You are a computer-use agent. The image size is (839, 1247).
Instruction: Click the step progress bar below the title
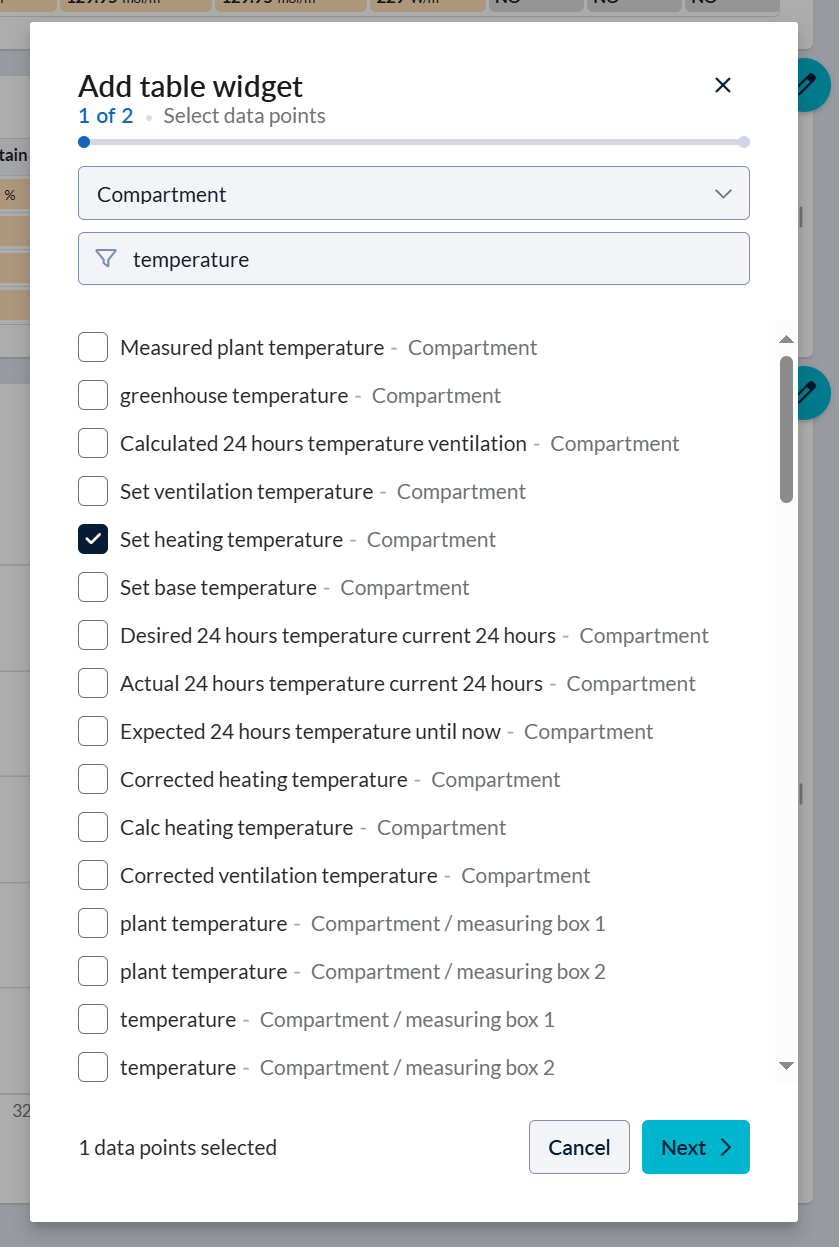tap(413, 142)
